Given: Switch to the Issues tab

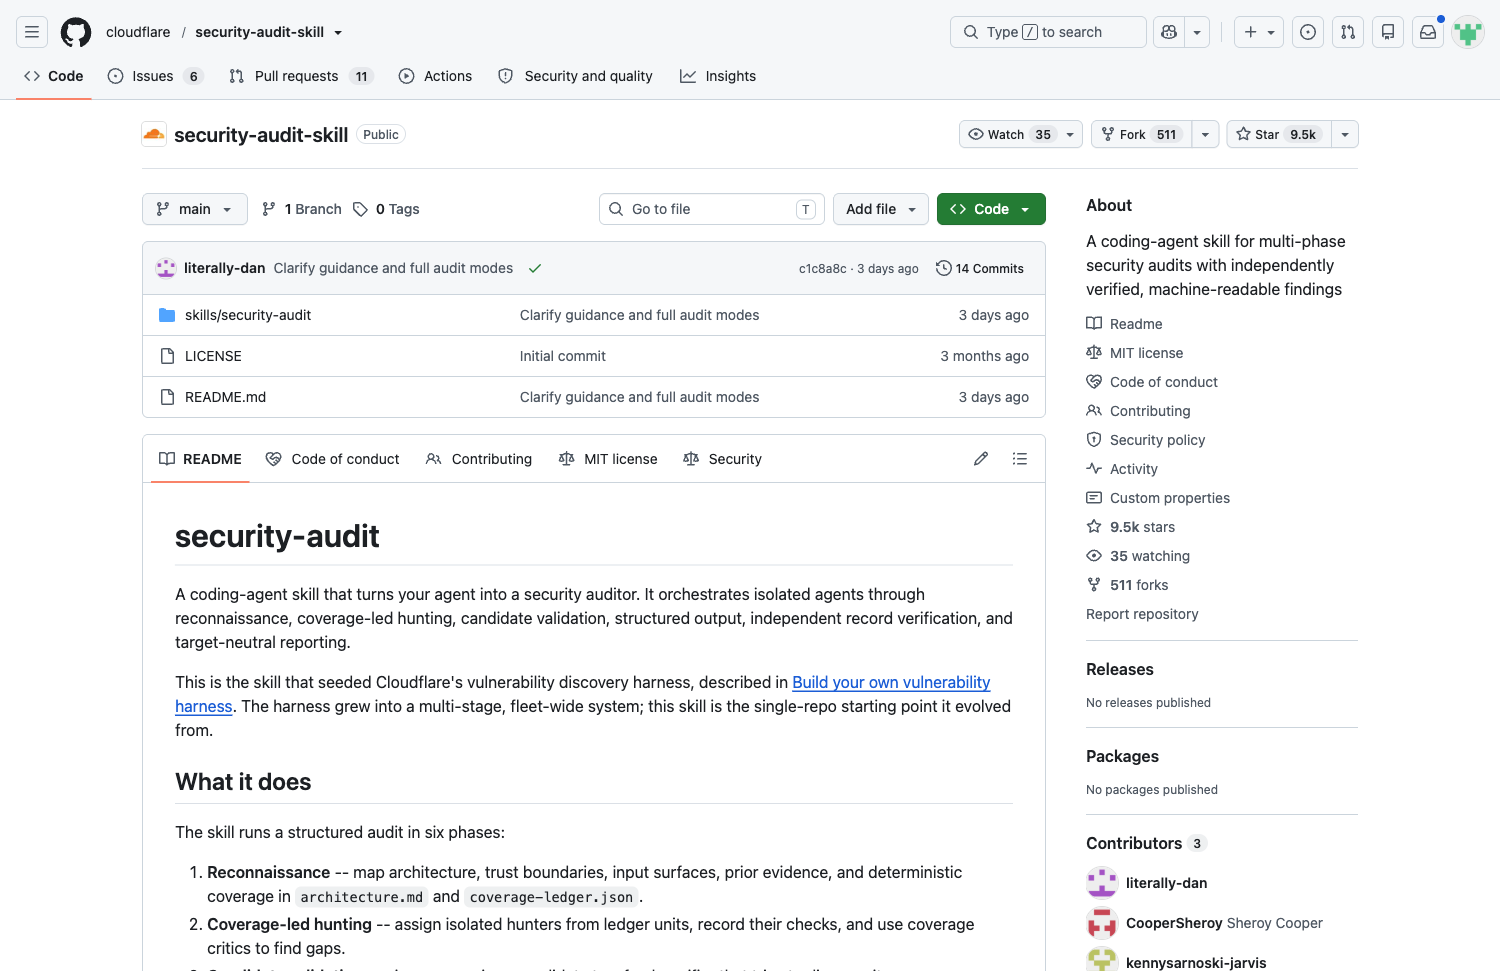Looking at the screenshot, I should coord(155,76).
